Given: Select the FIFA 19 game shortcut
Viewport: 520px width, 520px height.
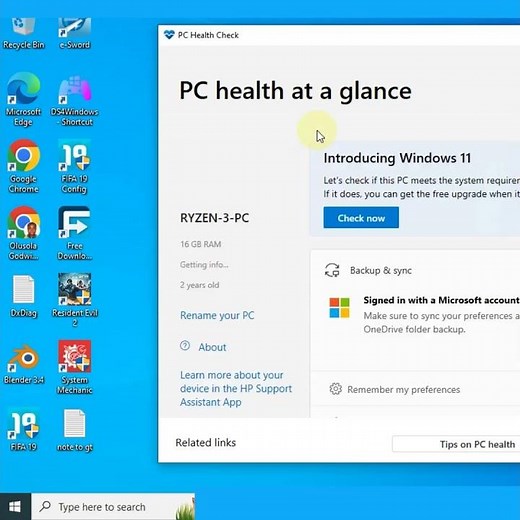Looking at the screenshot, I should [23, 430].
